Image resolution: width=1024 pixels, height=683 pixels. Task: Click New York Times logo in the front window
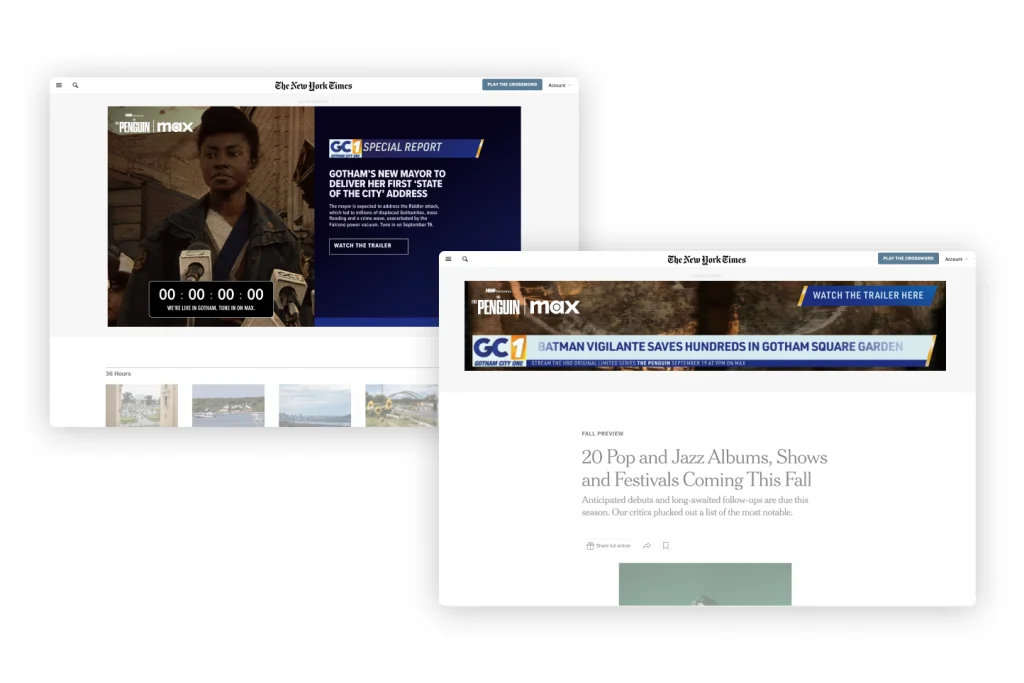pyautogui.click(x=706, y=259)
